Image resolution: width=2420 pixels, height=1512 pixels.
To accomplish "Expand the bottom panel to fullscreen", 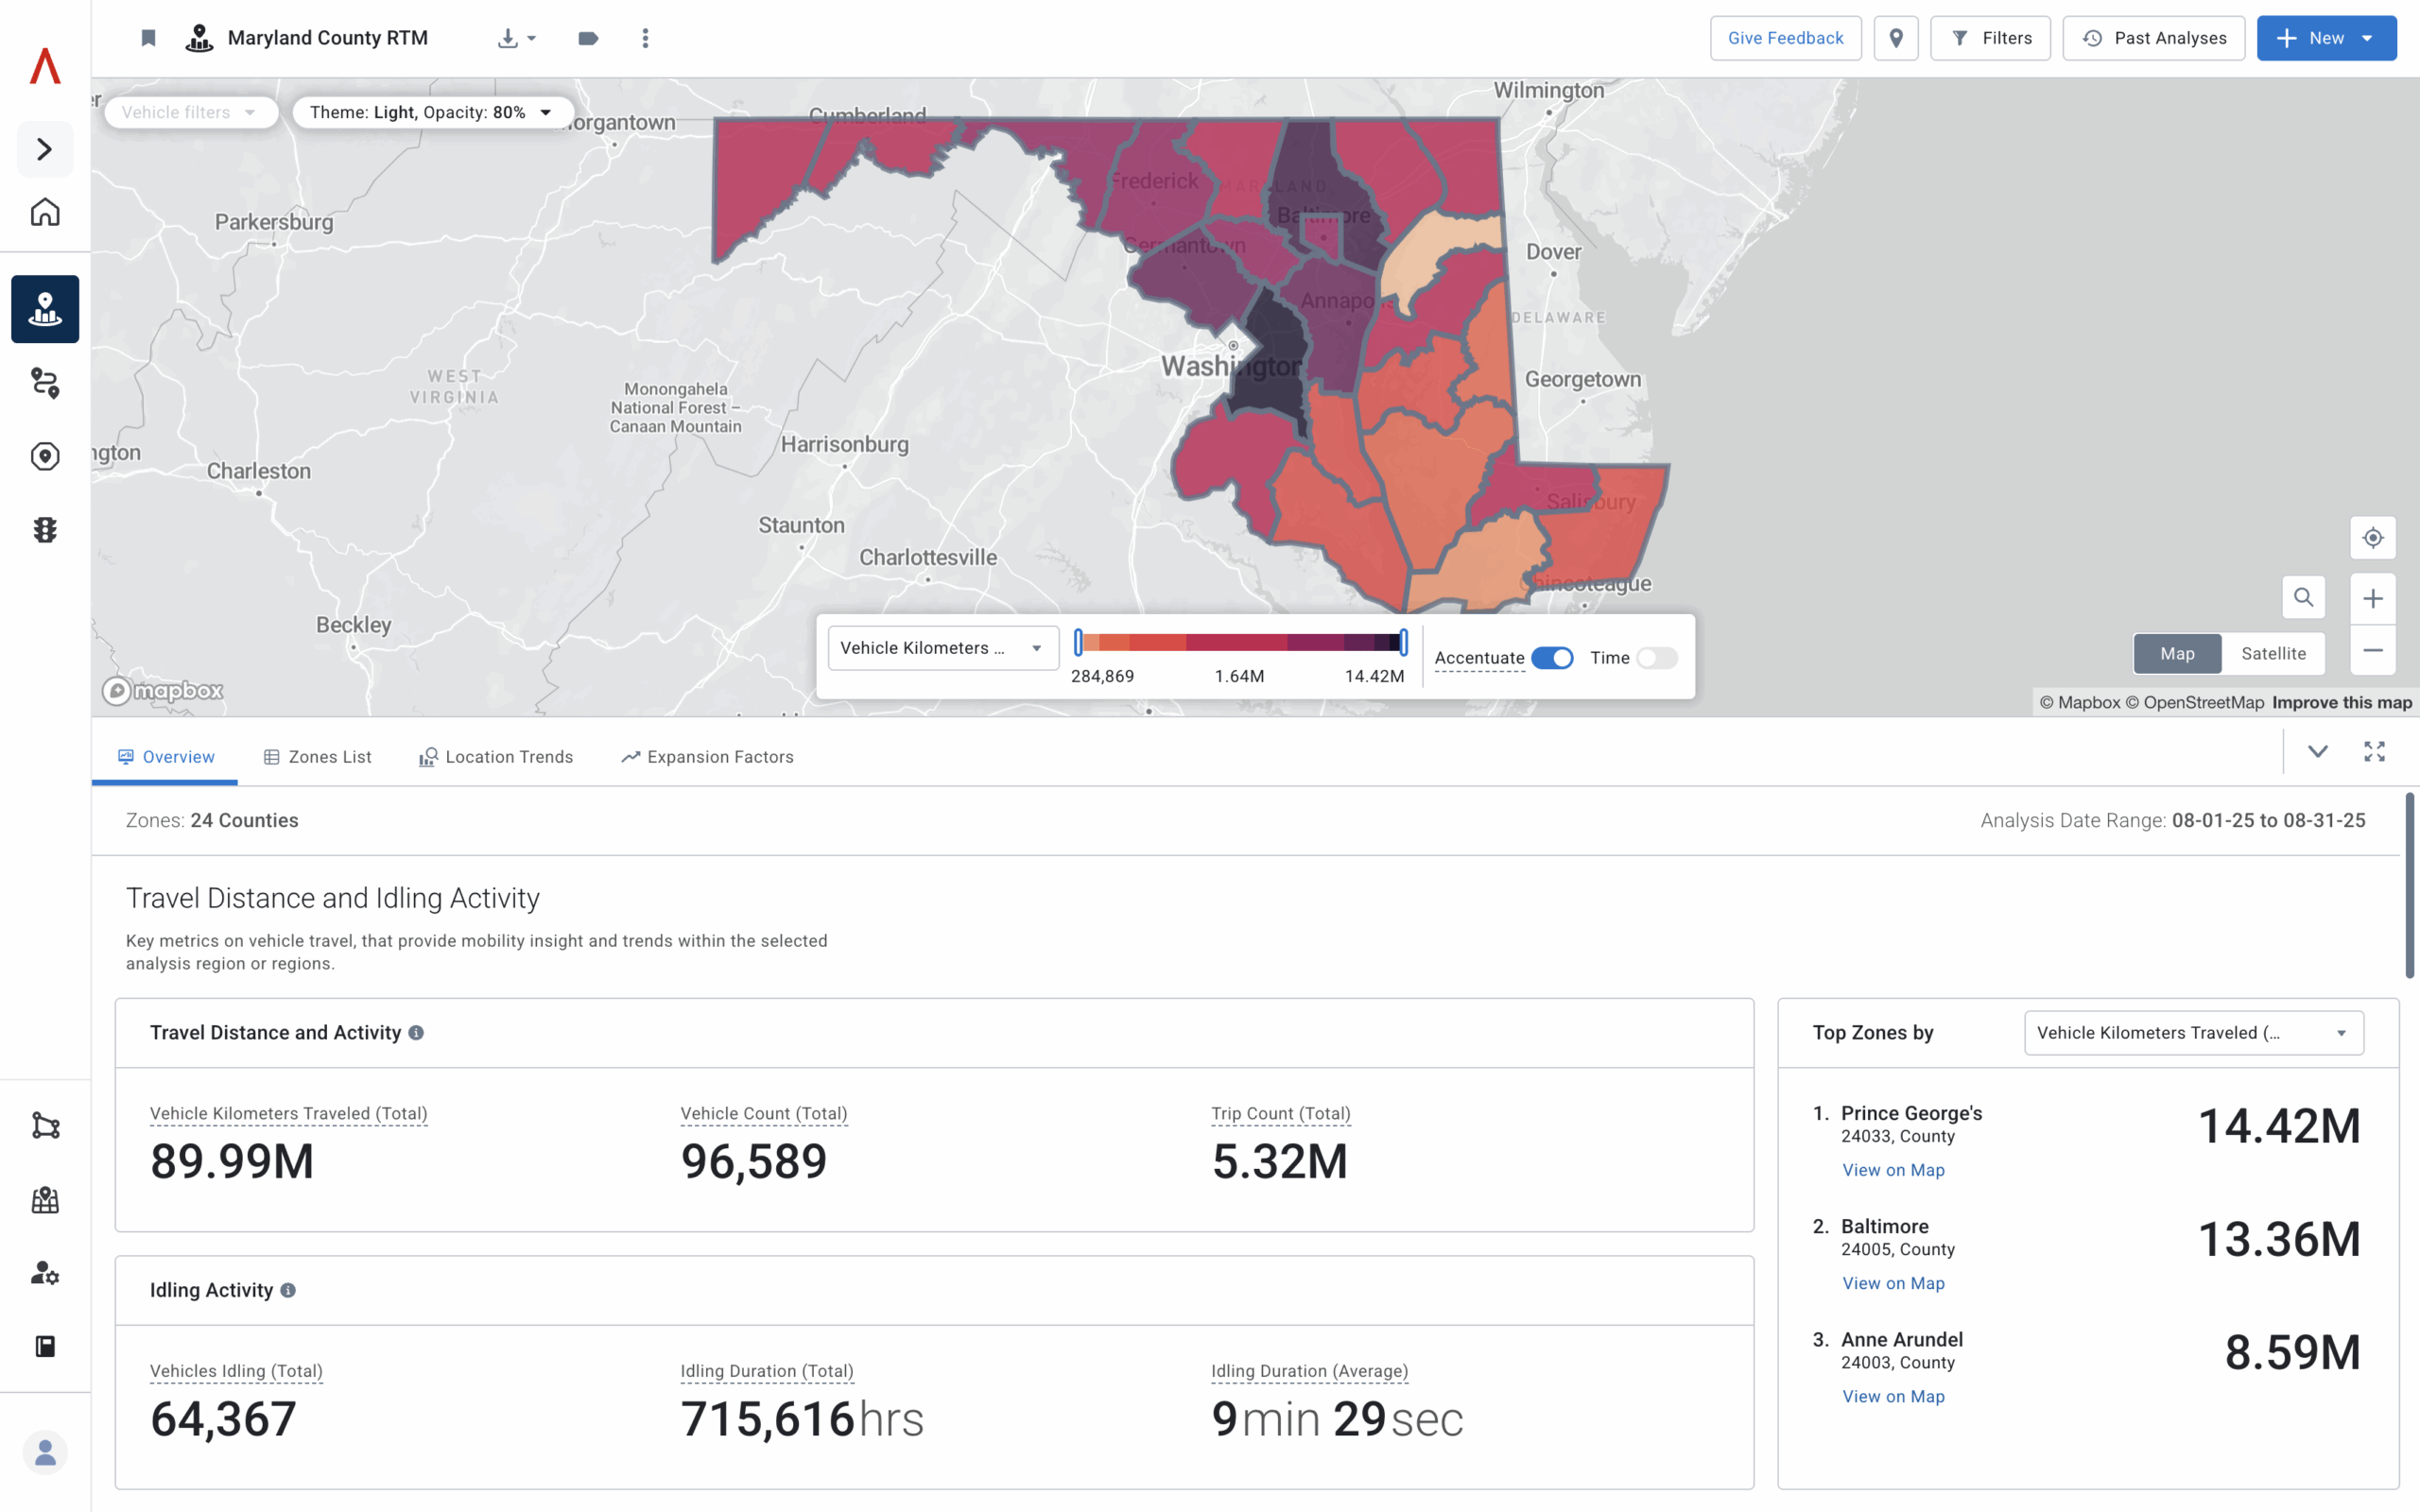I will coord(2374,751).
